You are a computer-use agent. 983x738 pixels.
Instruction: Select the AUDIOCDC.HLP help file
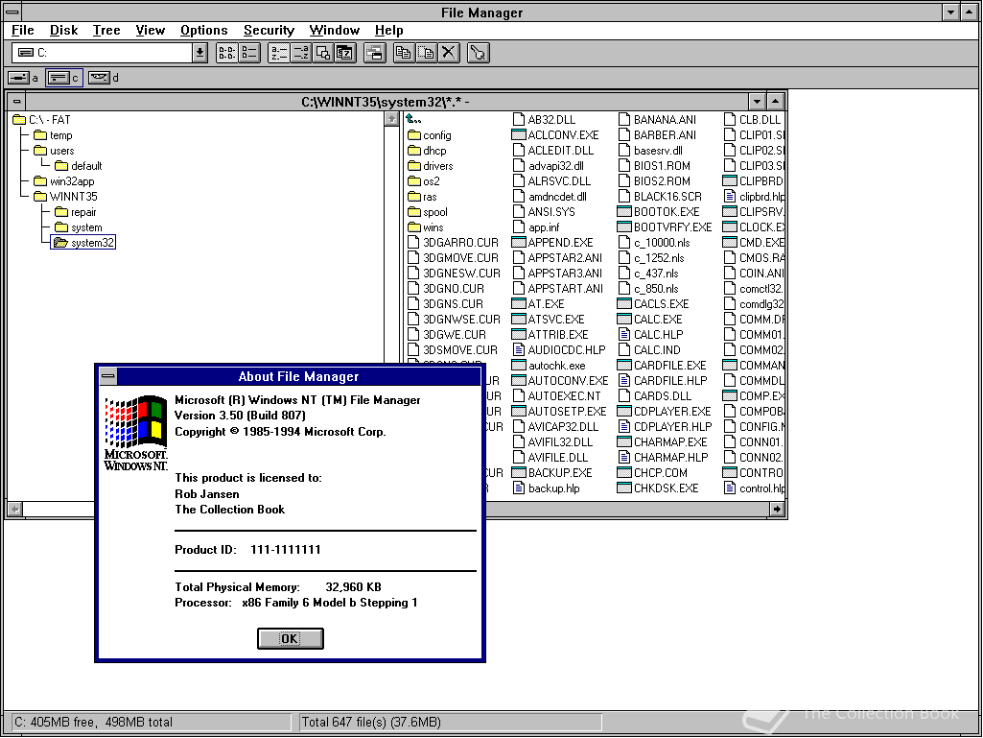[x=559, y=351]
